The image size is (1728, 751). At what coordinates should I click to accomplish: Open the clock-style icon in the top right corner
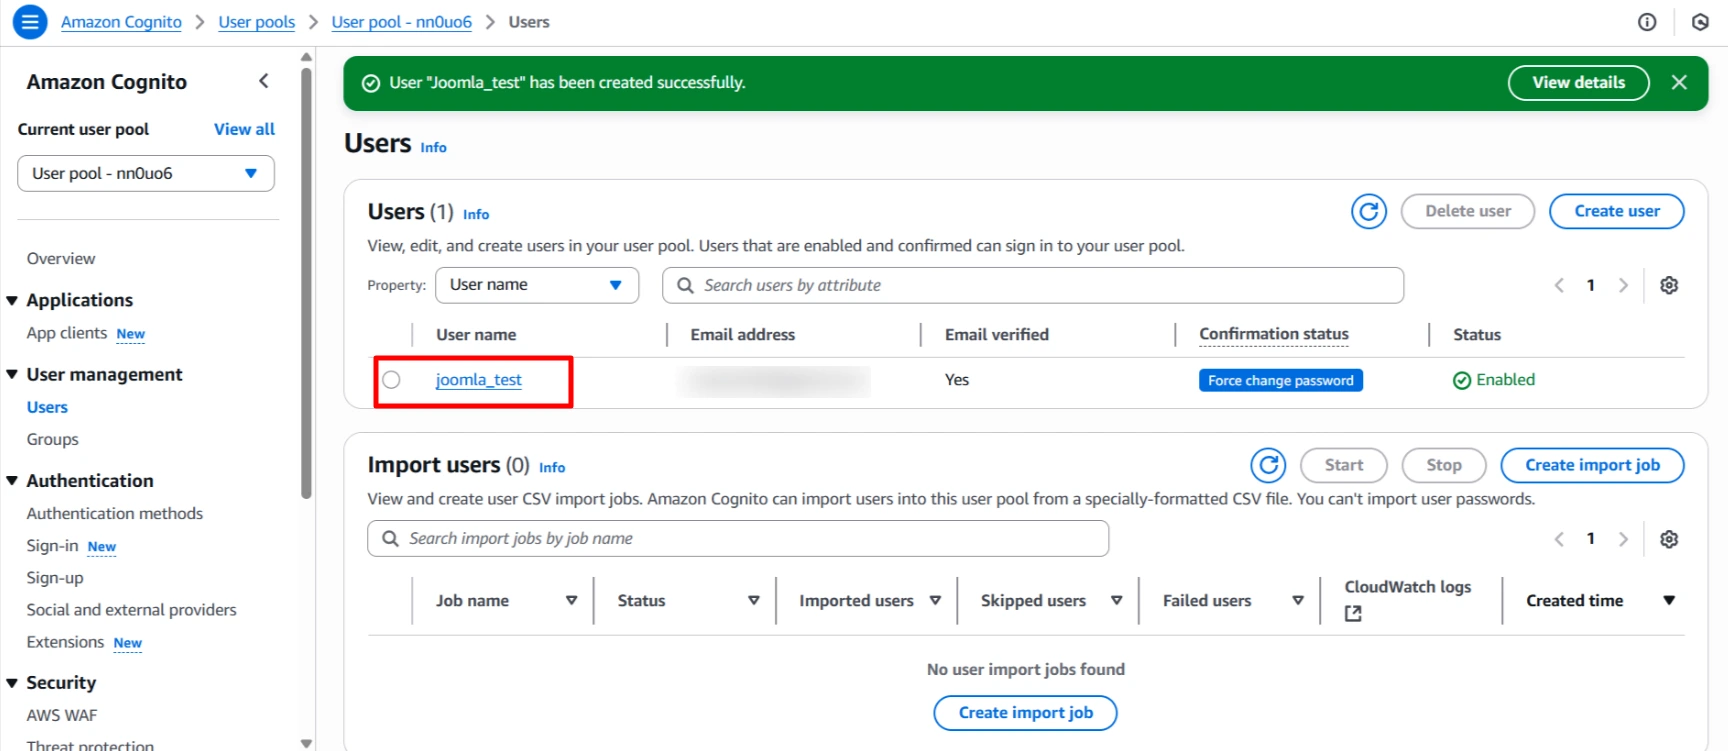(1700, 22)
